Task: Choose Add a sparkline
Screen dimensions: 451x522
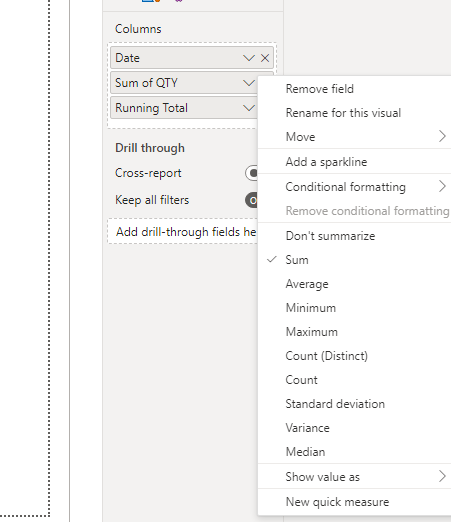Action: click(355, 162)
